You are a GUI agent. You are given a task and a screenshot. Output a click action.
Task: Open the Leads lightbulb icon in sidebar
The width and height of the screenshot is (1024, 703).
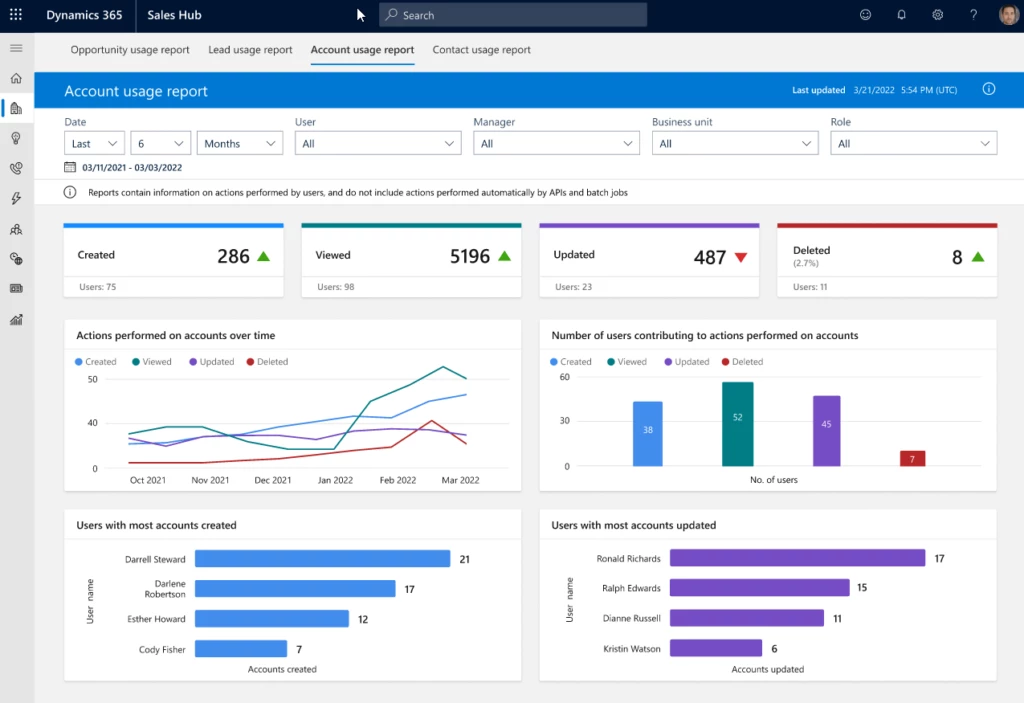click(x=15, y=138)
